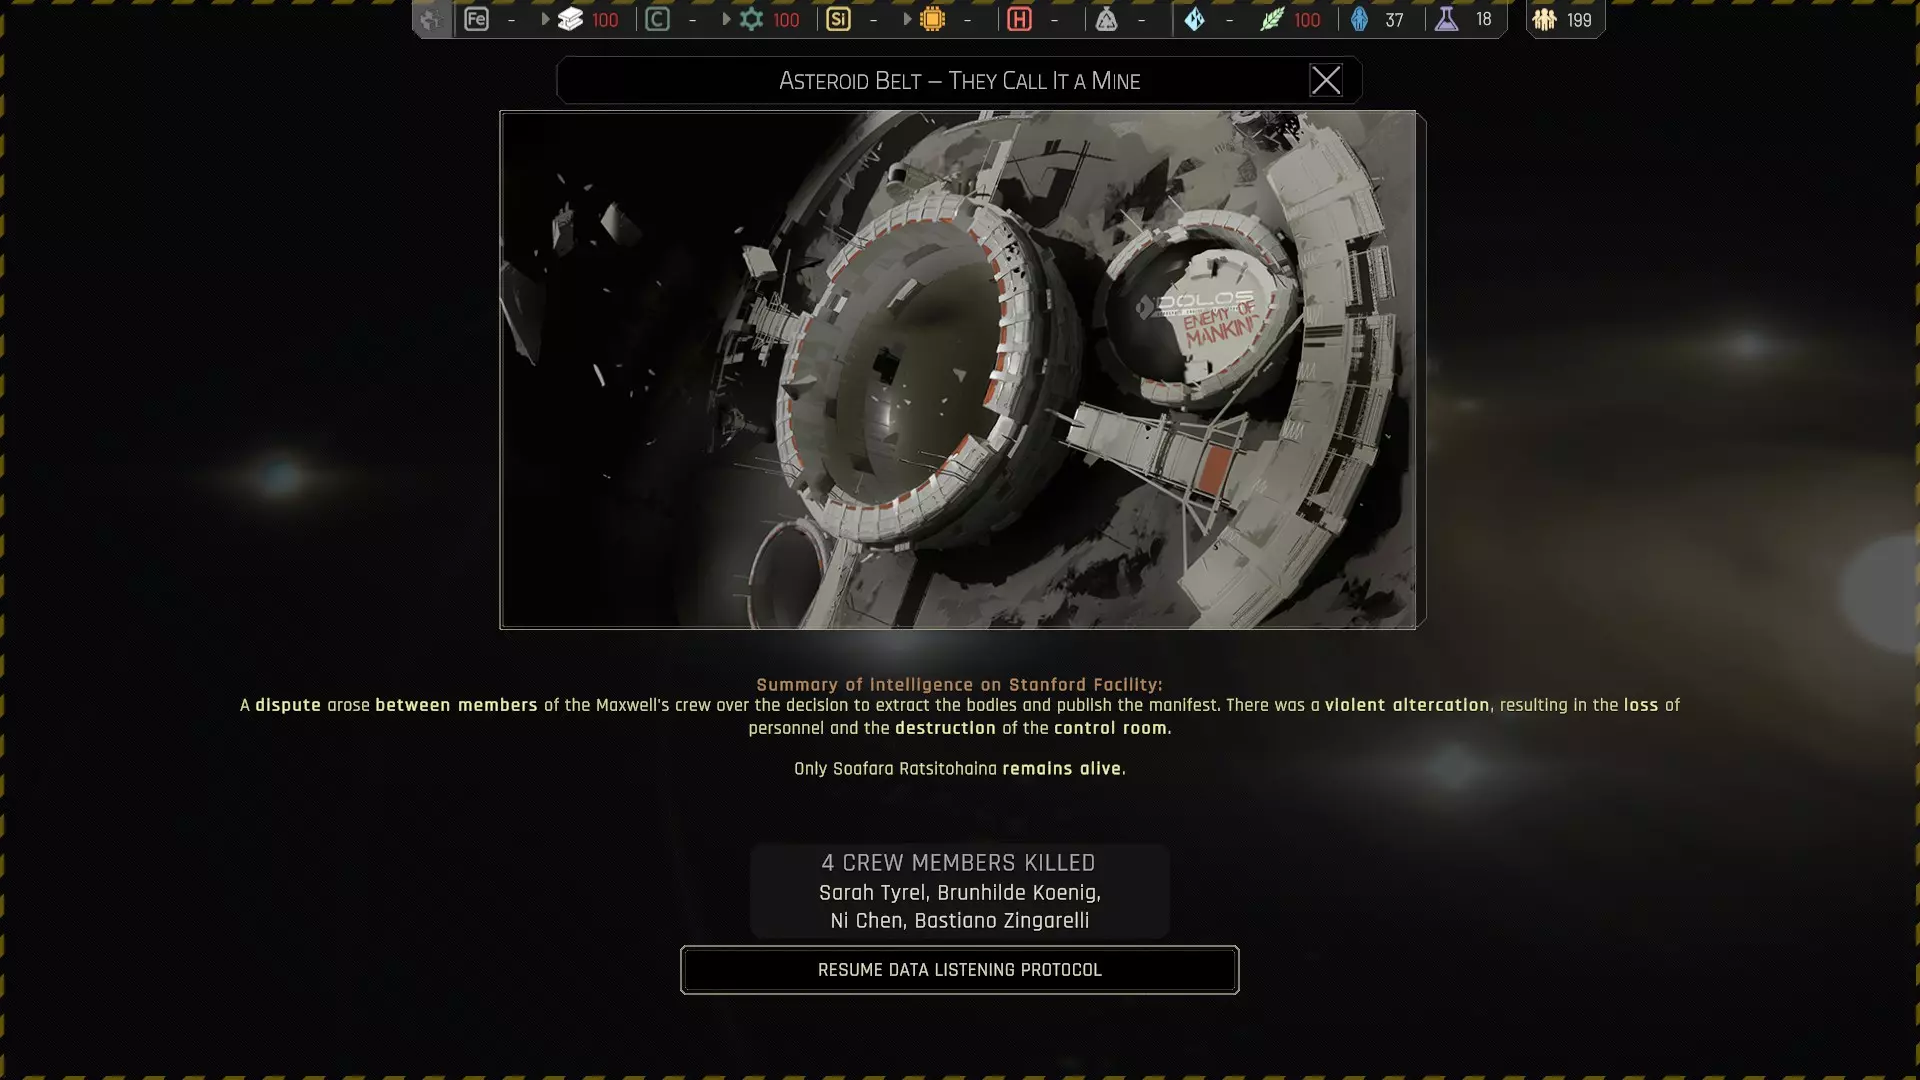
Task: Click the steel bars resource icon
Action: click(570, 19)
